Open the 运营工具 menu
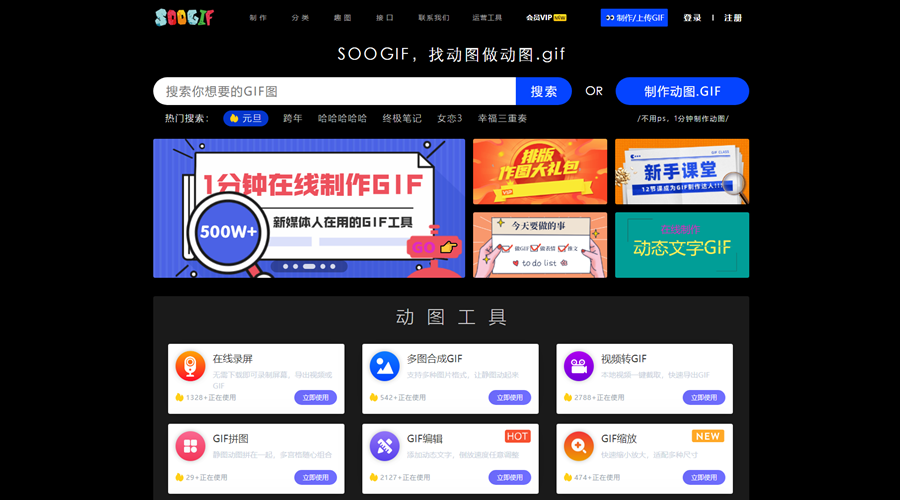The height and width of the screenshot is (500, 900). 487,18
